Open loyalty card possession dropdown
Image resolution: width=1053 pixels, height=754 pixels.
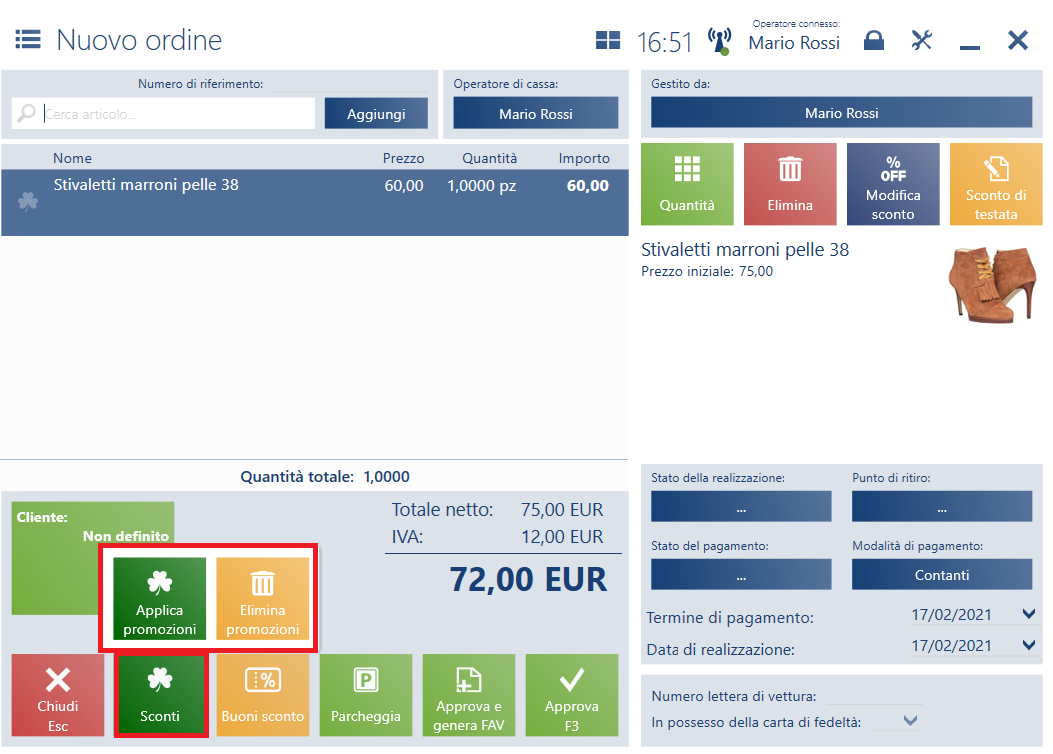coord(909,721)
